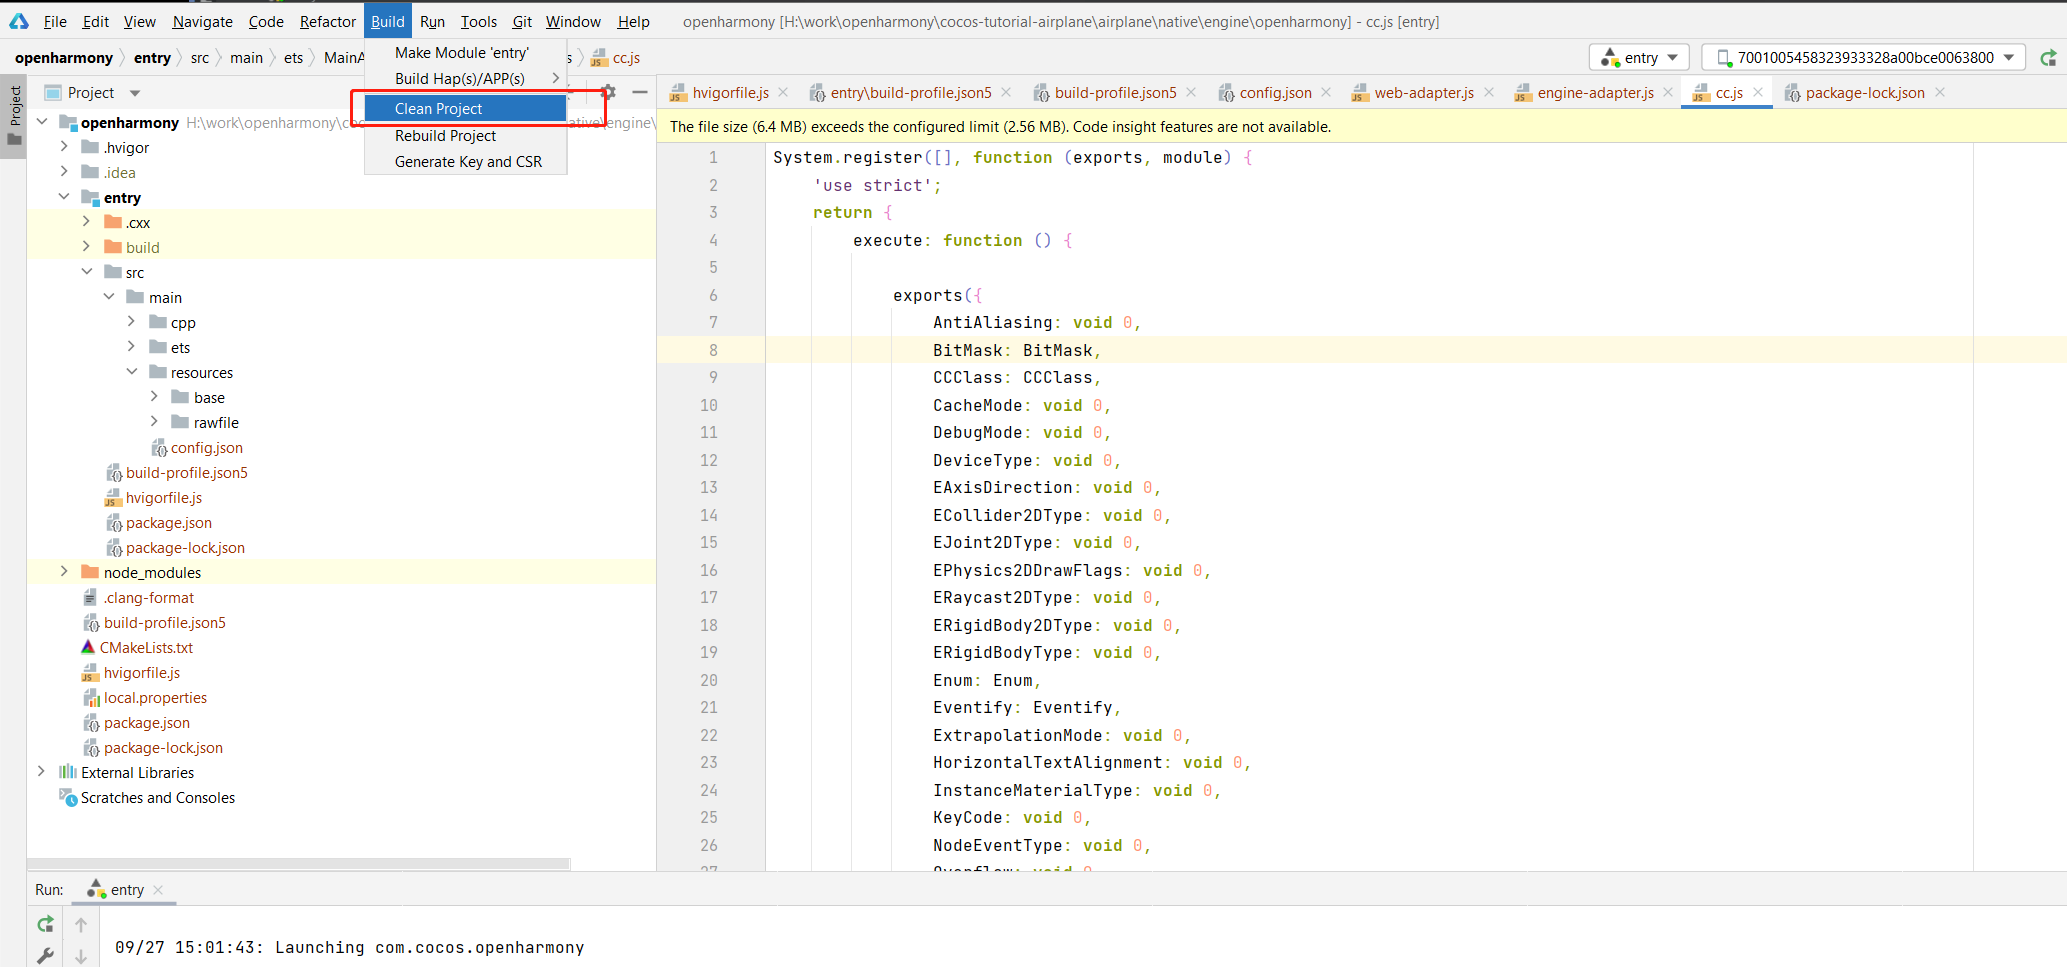This screenshot has height=967, width=2067.
Task: Close the package-lock.json editor tab
Action: point(1940,92)
